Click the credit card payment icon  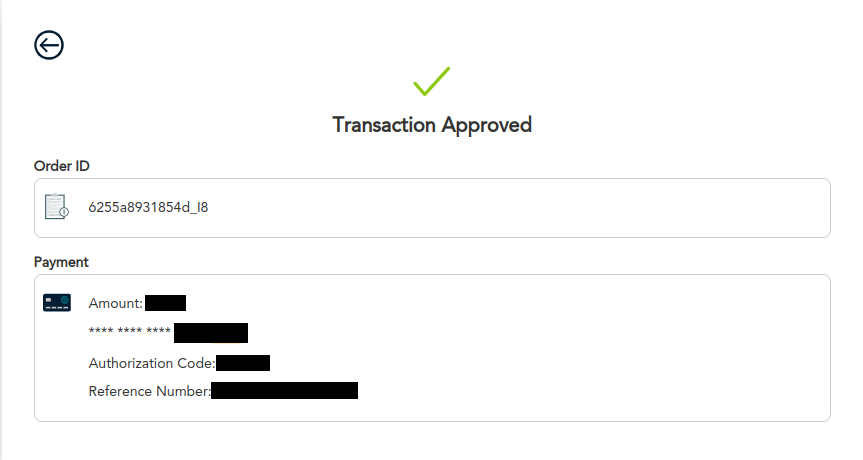[x=57, y=302]
